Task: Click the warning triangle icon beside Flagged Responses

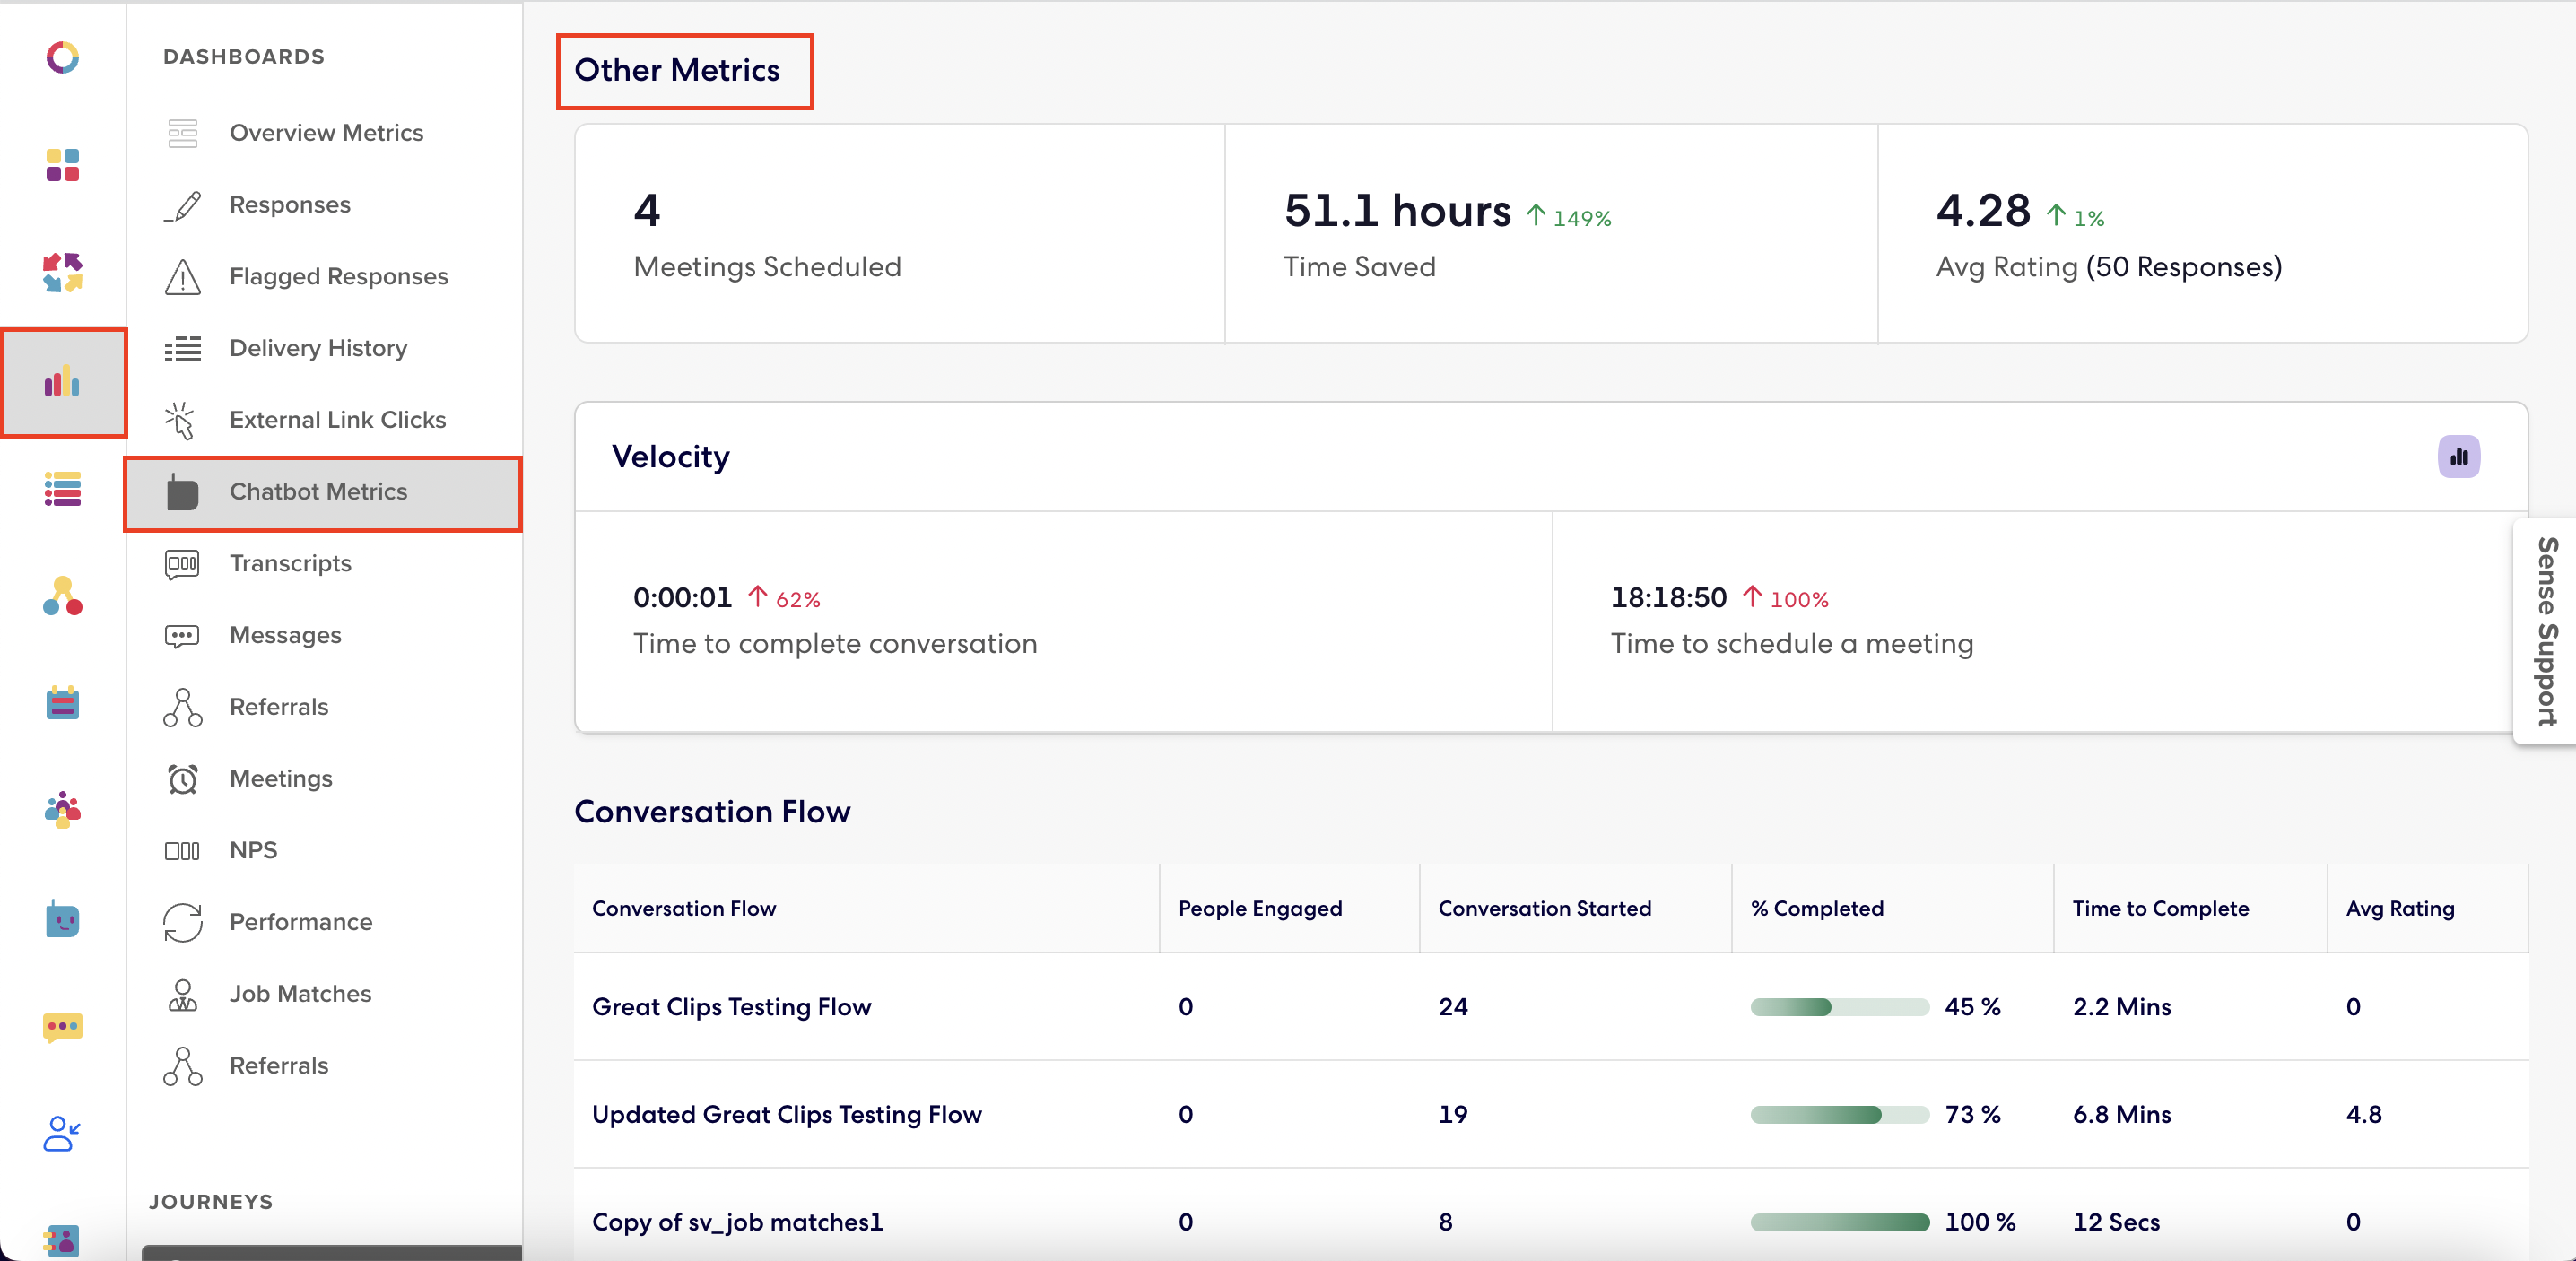Action: click(182, 276)
